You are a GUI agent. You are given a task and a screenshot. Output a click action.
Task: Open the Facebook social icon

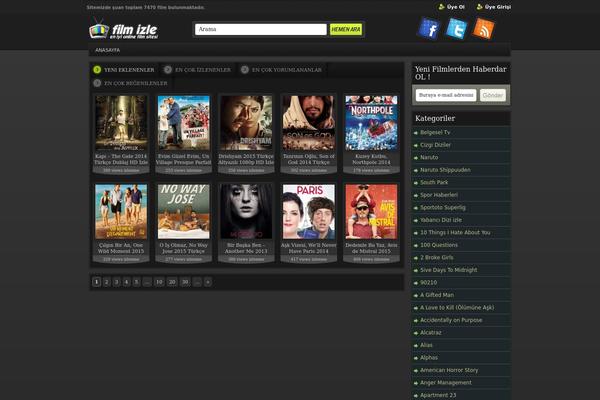(429, 28)
